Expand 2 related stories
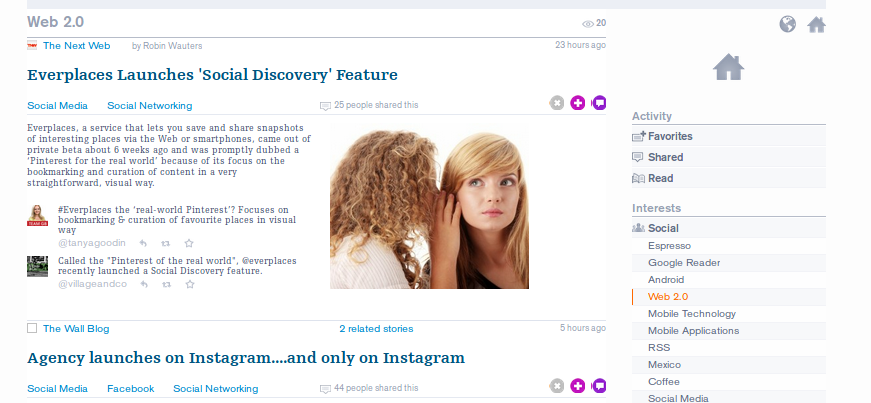The height and width of the screenshot is (403, 871). click(x=375, y=328)
